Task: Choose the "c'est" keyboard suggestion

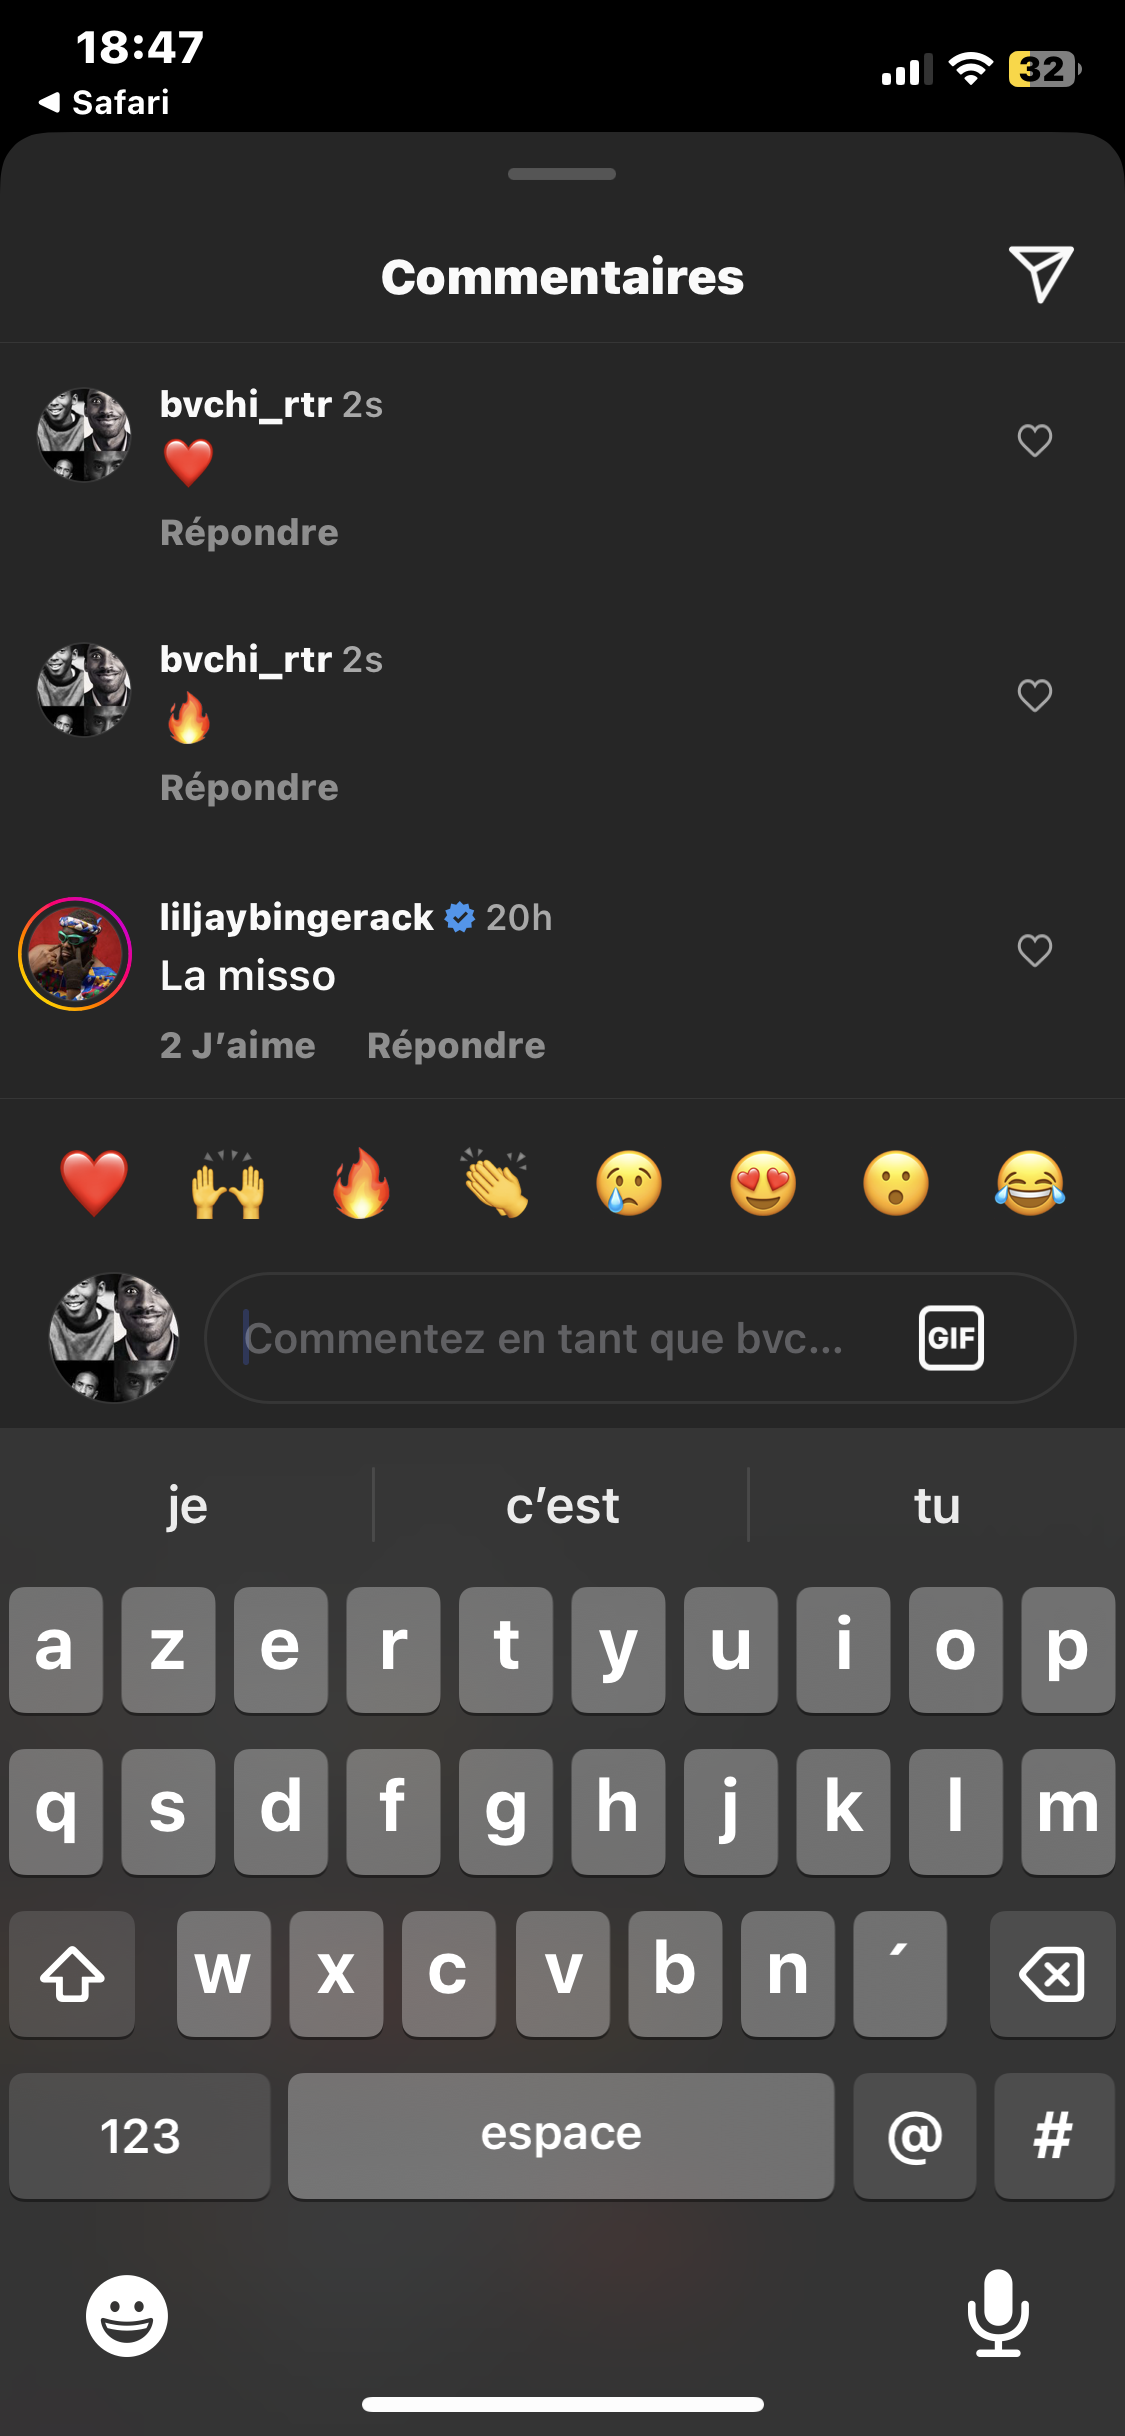Action: click(562, 1505)
